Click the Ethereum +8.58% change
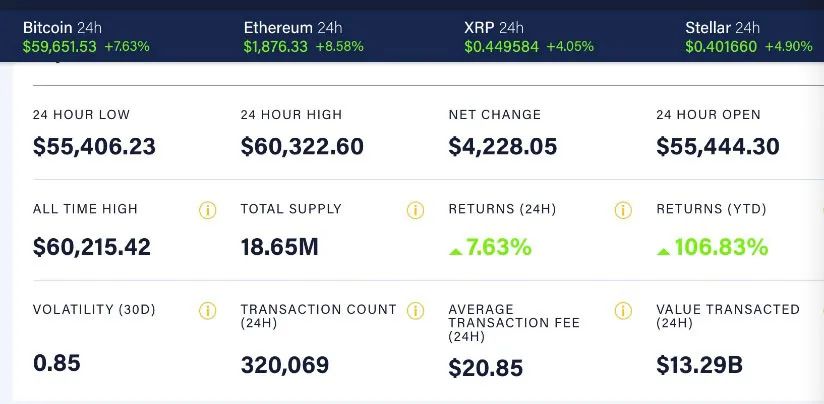This screenshot has height=404, width=824. point(340,46)
